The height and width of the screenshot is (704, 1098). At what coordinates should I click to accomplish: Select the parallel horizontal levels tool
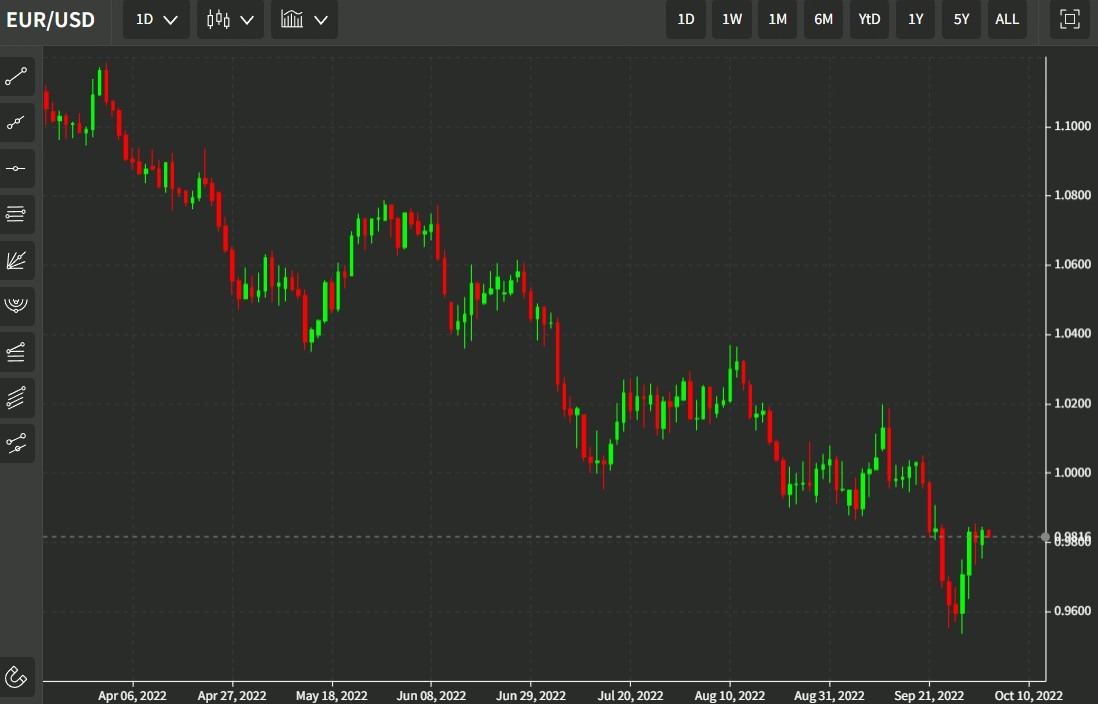pos(16,214)
